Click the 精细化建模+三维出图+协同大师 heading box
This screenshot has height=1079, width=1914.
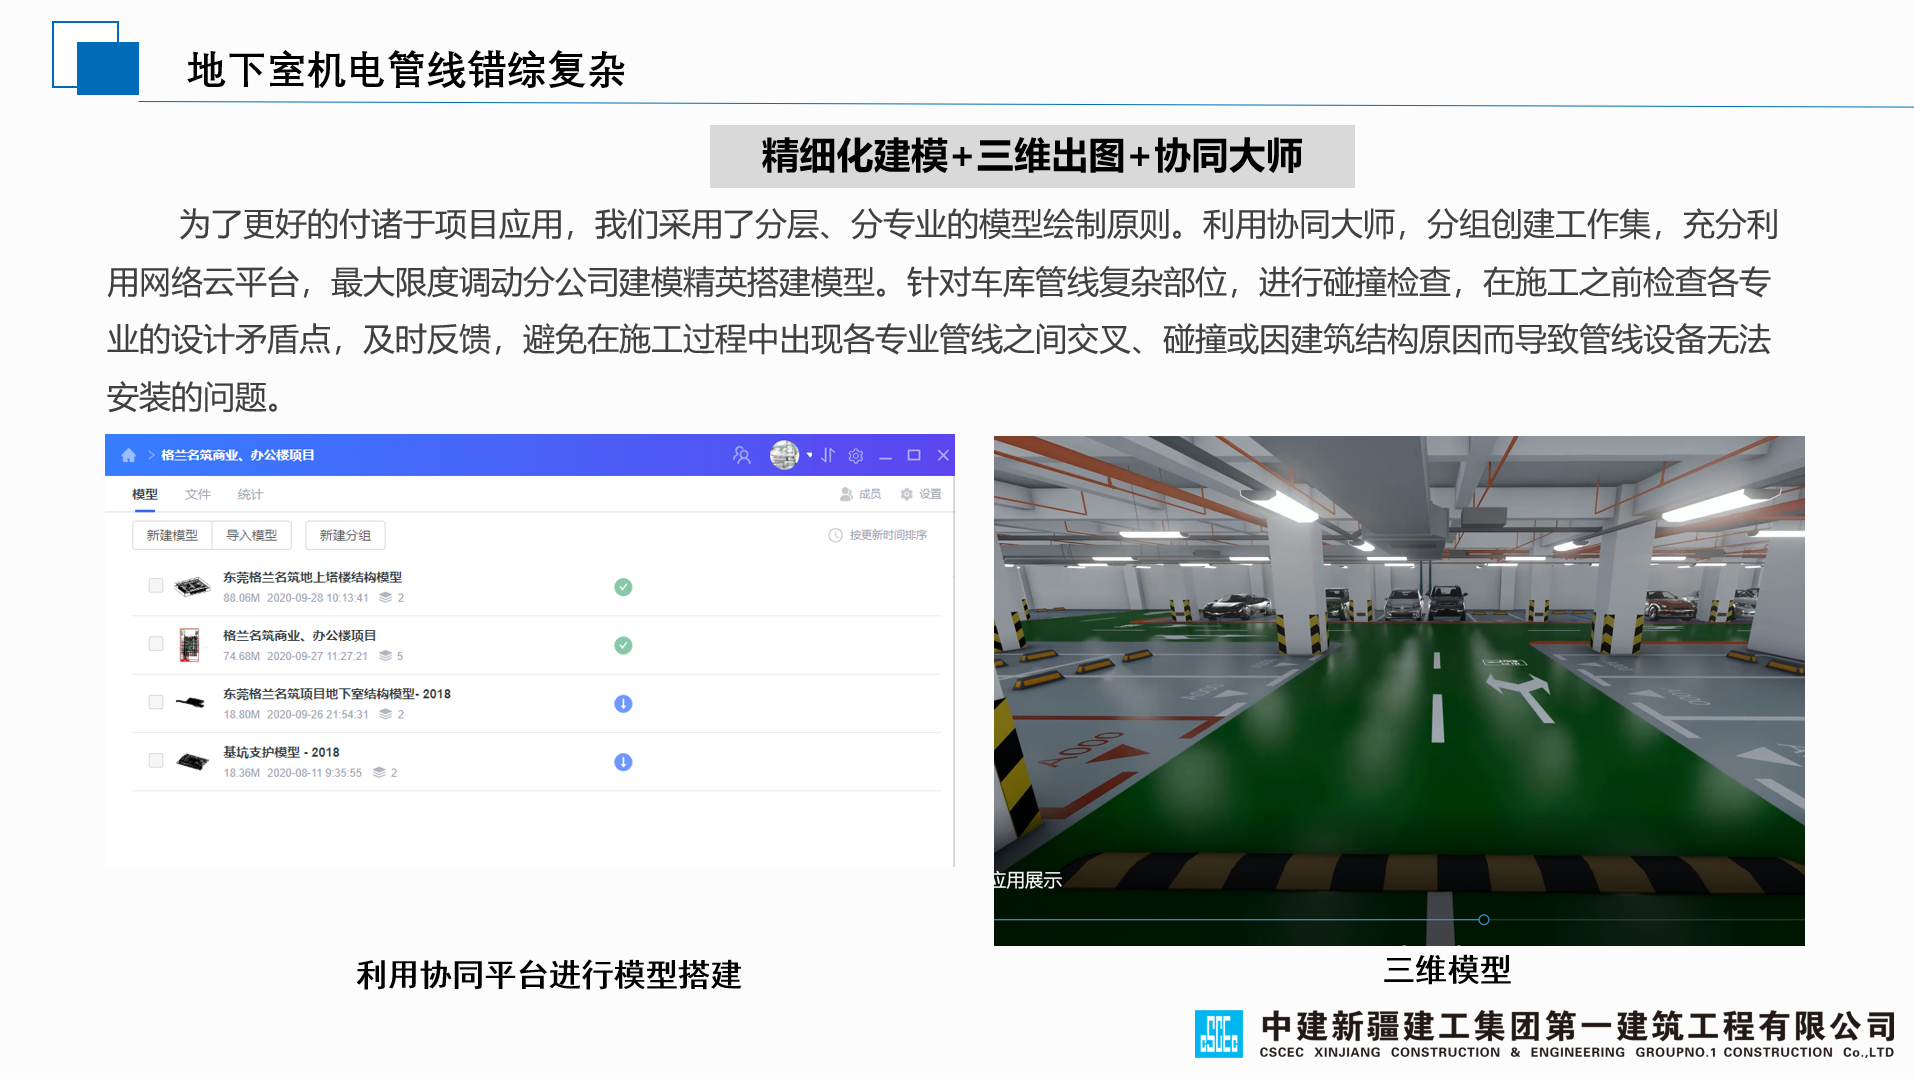tap(1032, 156)
